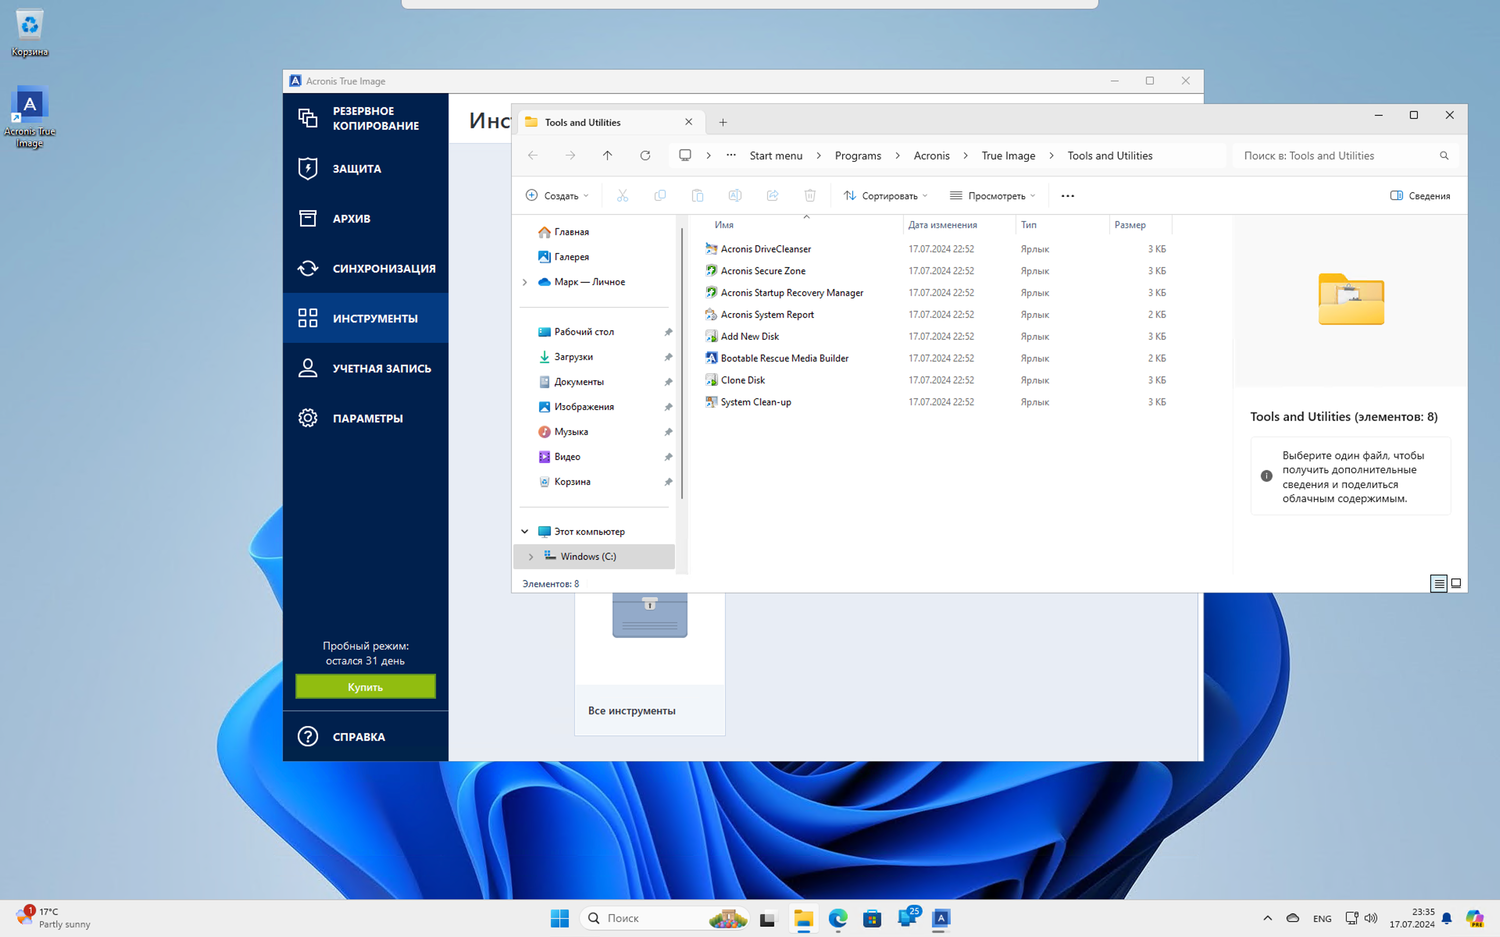Select Acronis Secure Zone shortcut
The image size is (1500, 937).
click(x=762, y=271)
